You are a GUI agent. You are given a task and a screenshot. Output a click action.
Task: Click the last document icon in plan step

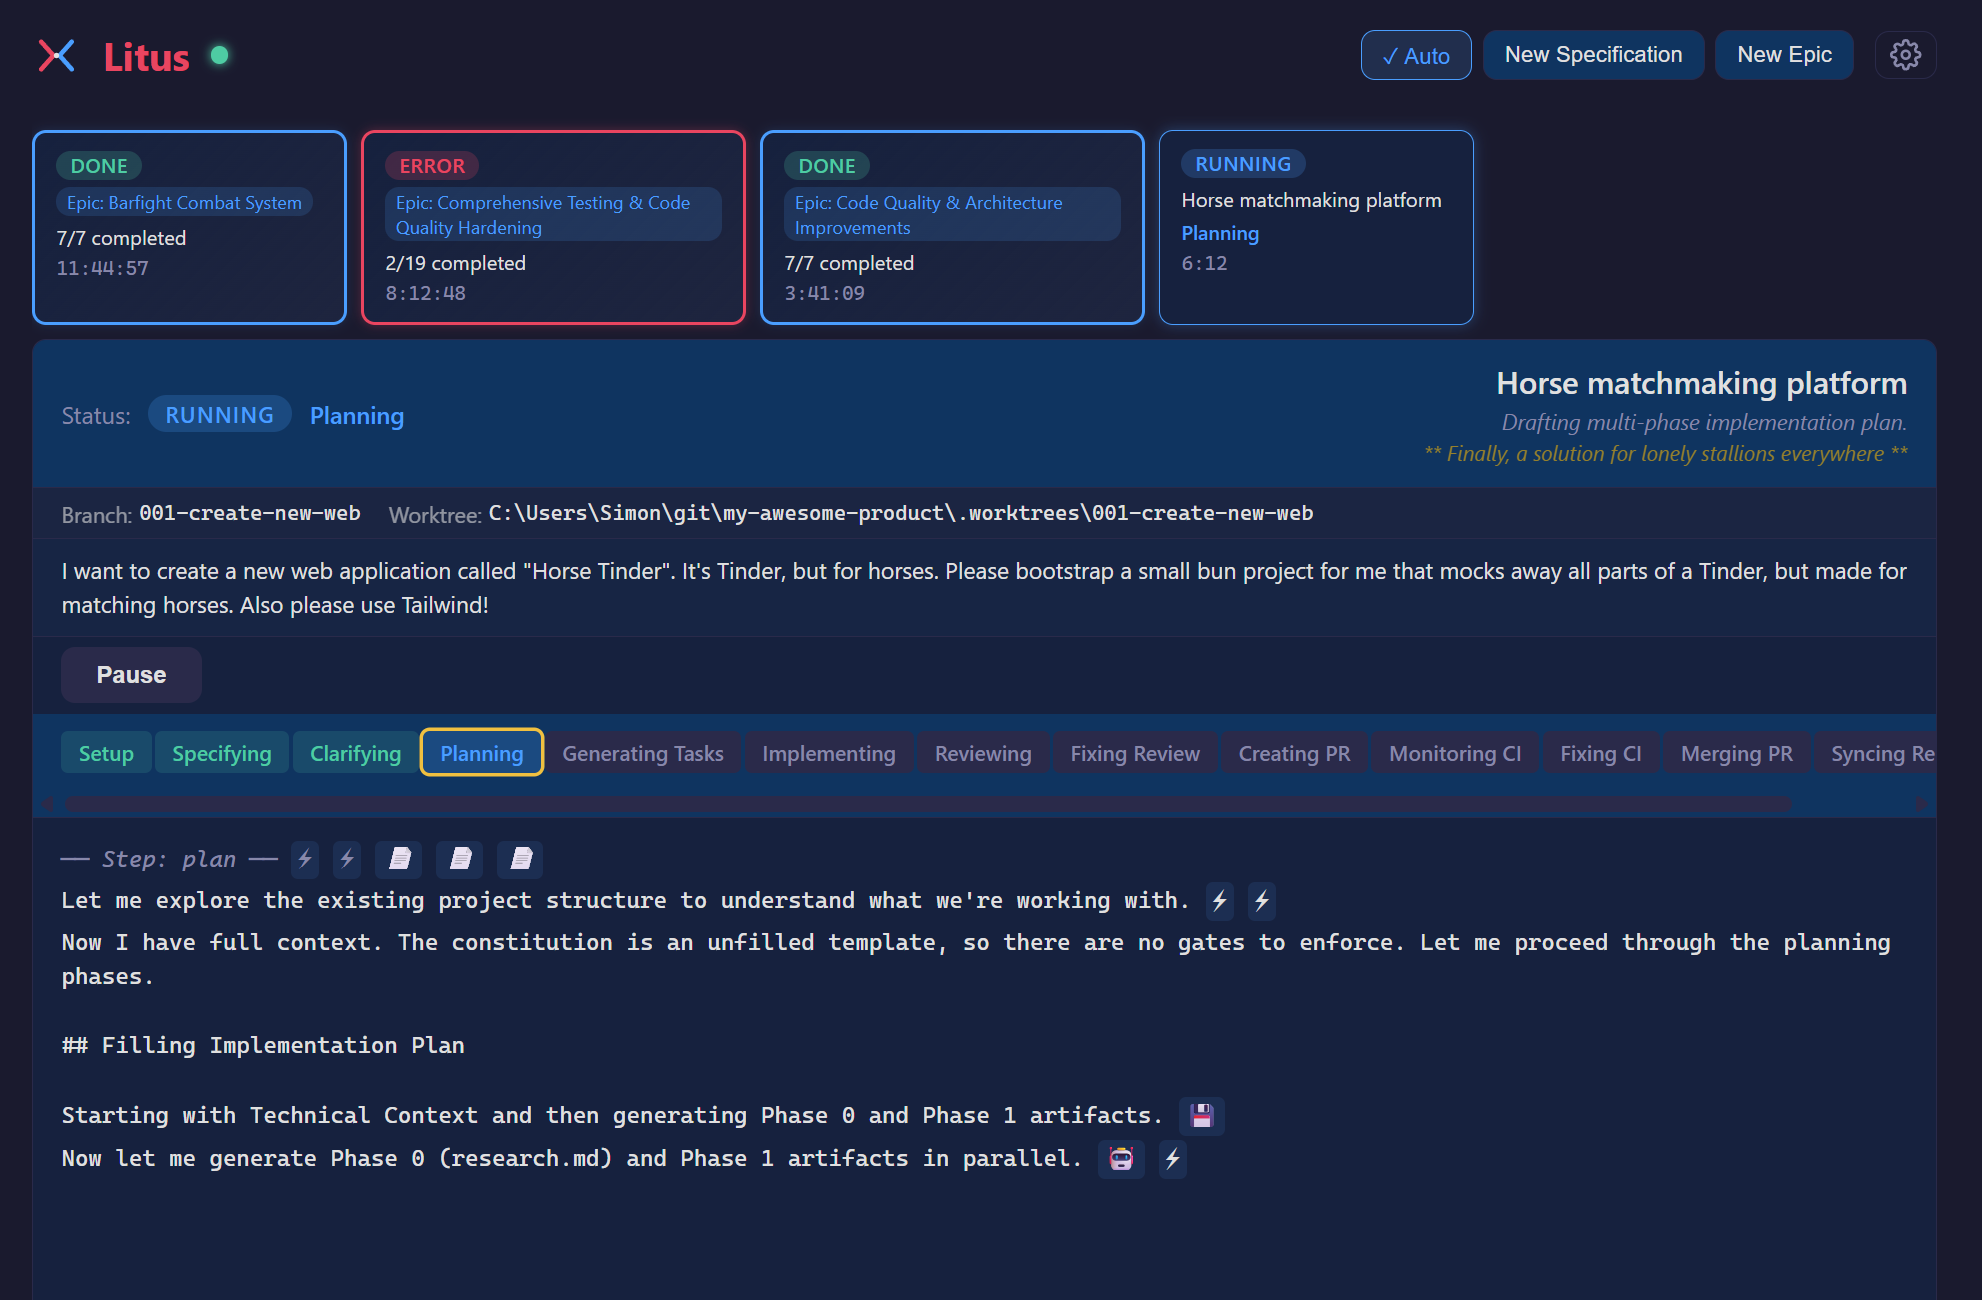(521, 859)
